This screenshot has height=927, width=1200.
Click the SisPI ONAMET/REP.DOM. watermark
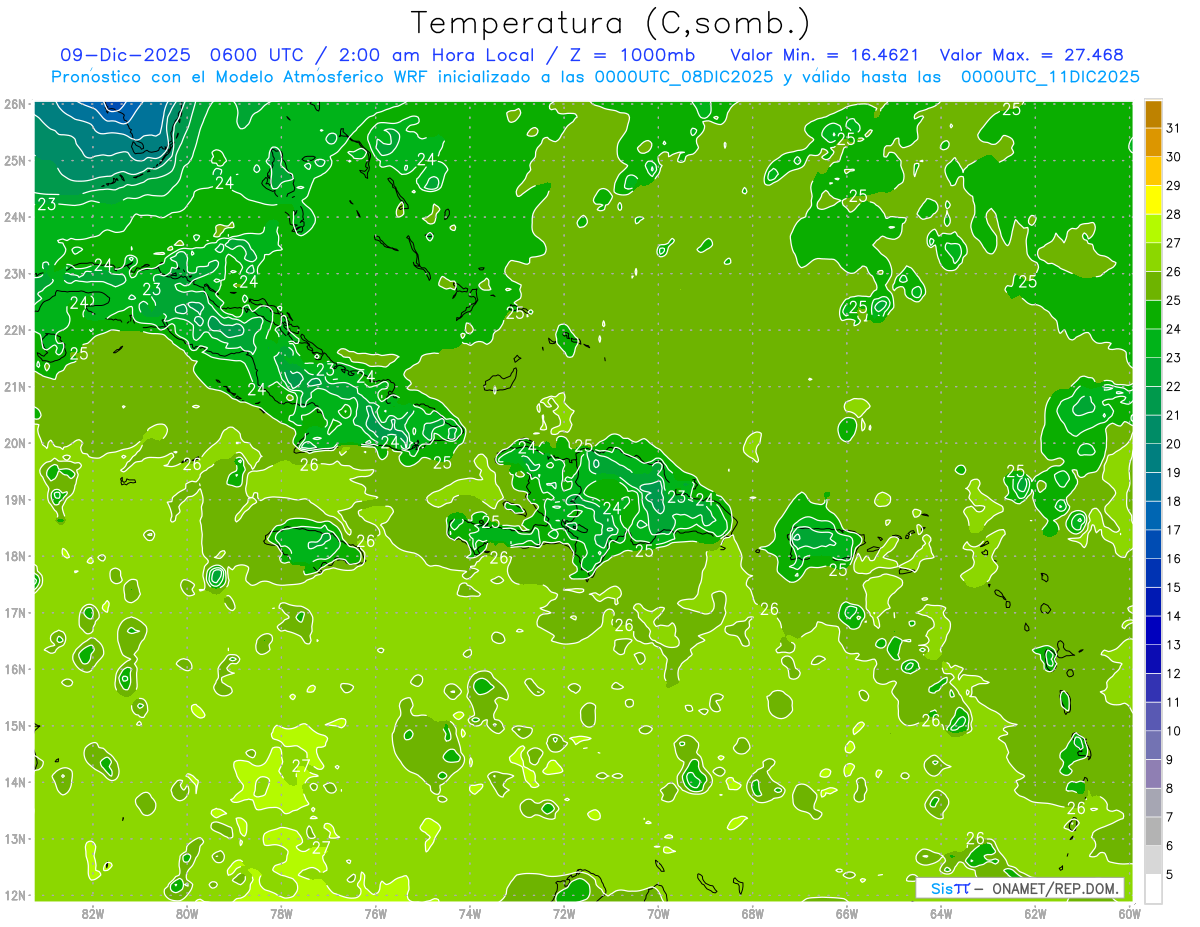tap(1020, 888)
